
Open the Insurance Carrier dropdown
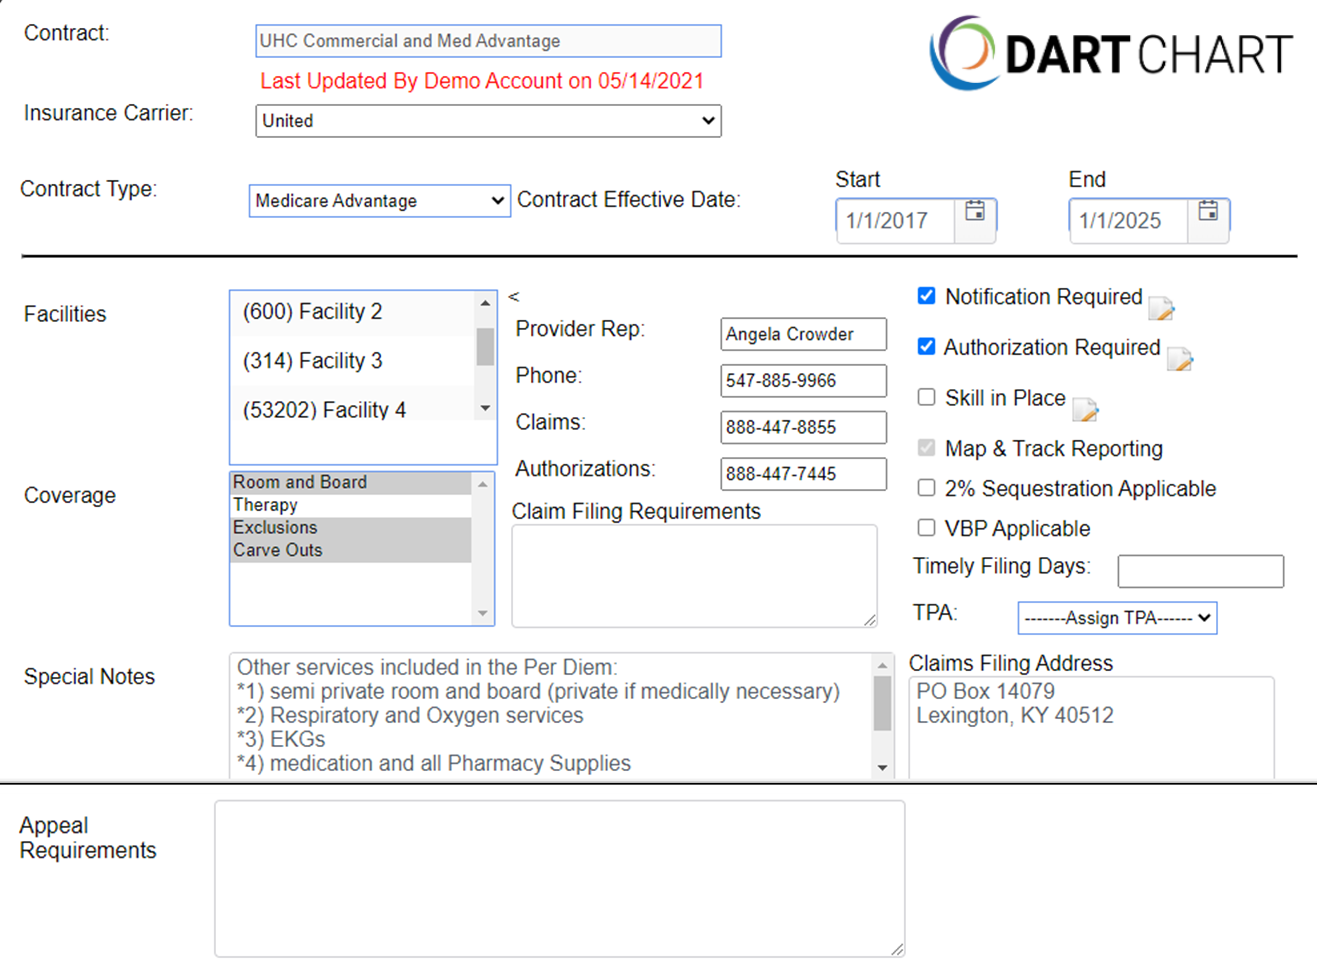(x=488, y=121)
